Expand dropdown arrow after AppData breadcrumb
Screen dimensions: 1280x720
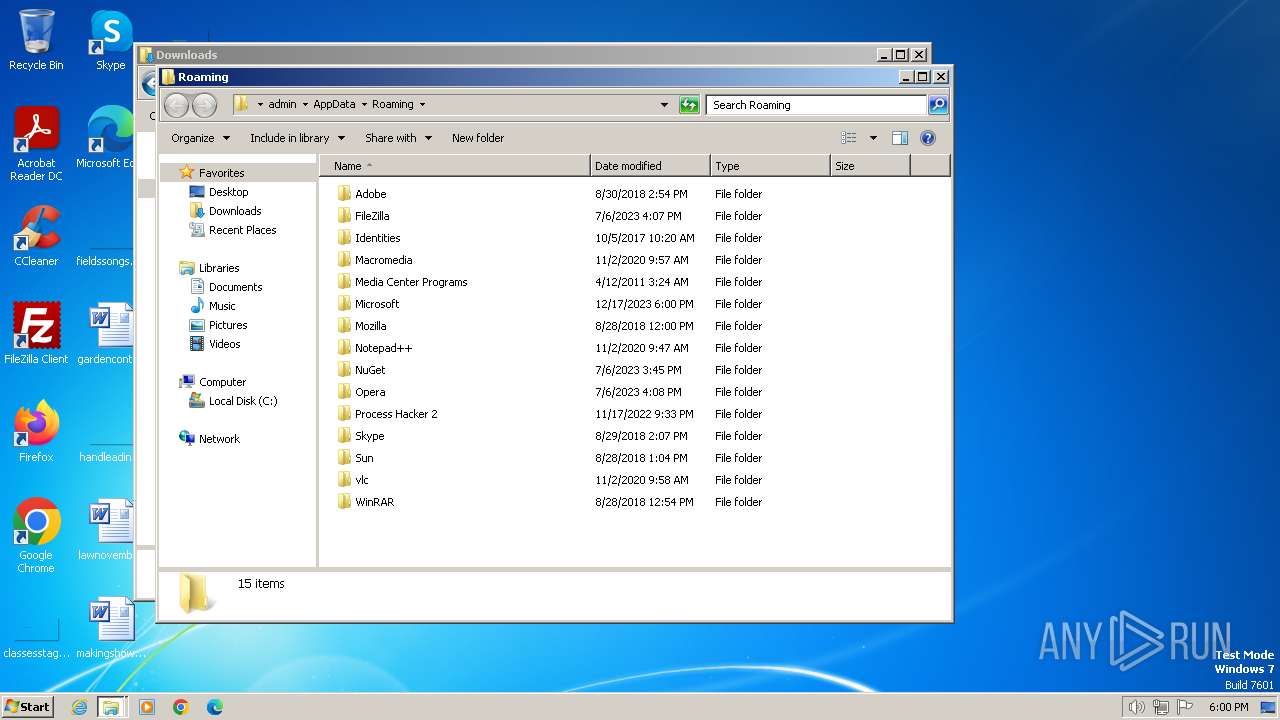[364, 104]
